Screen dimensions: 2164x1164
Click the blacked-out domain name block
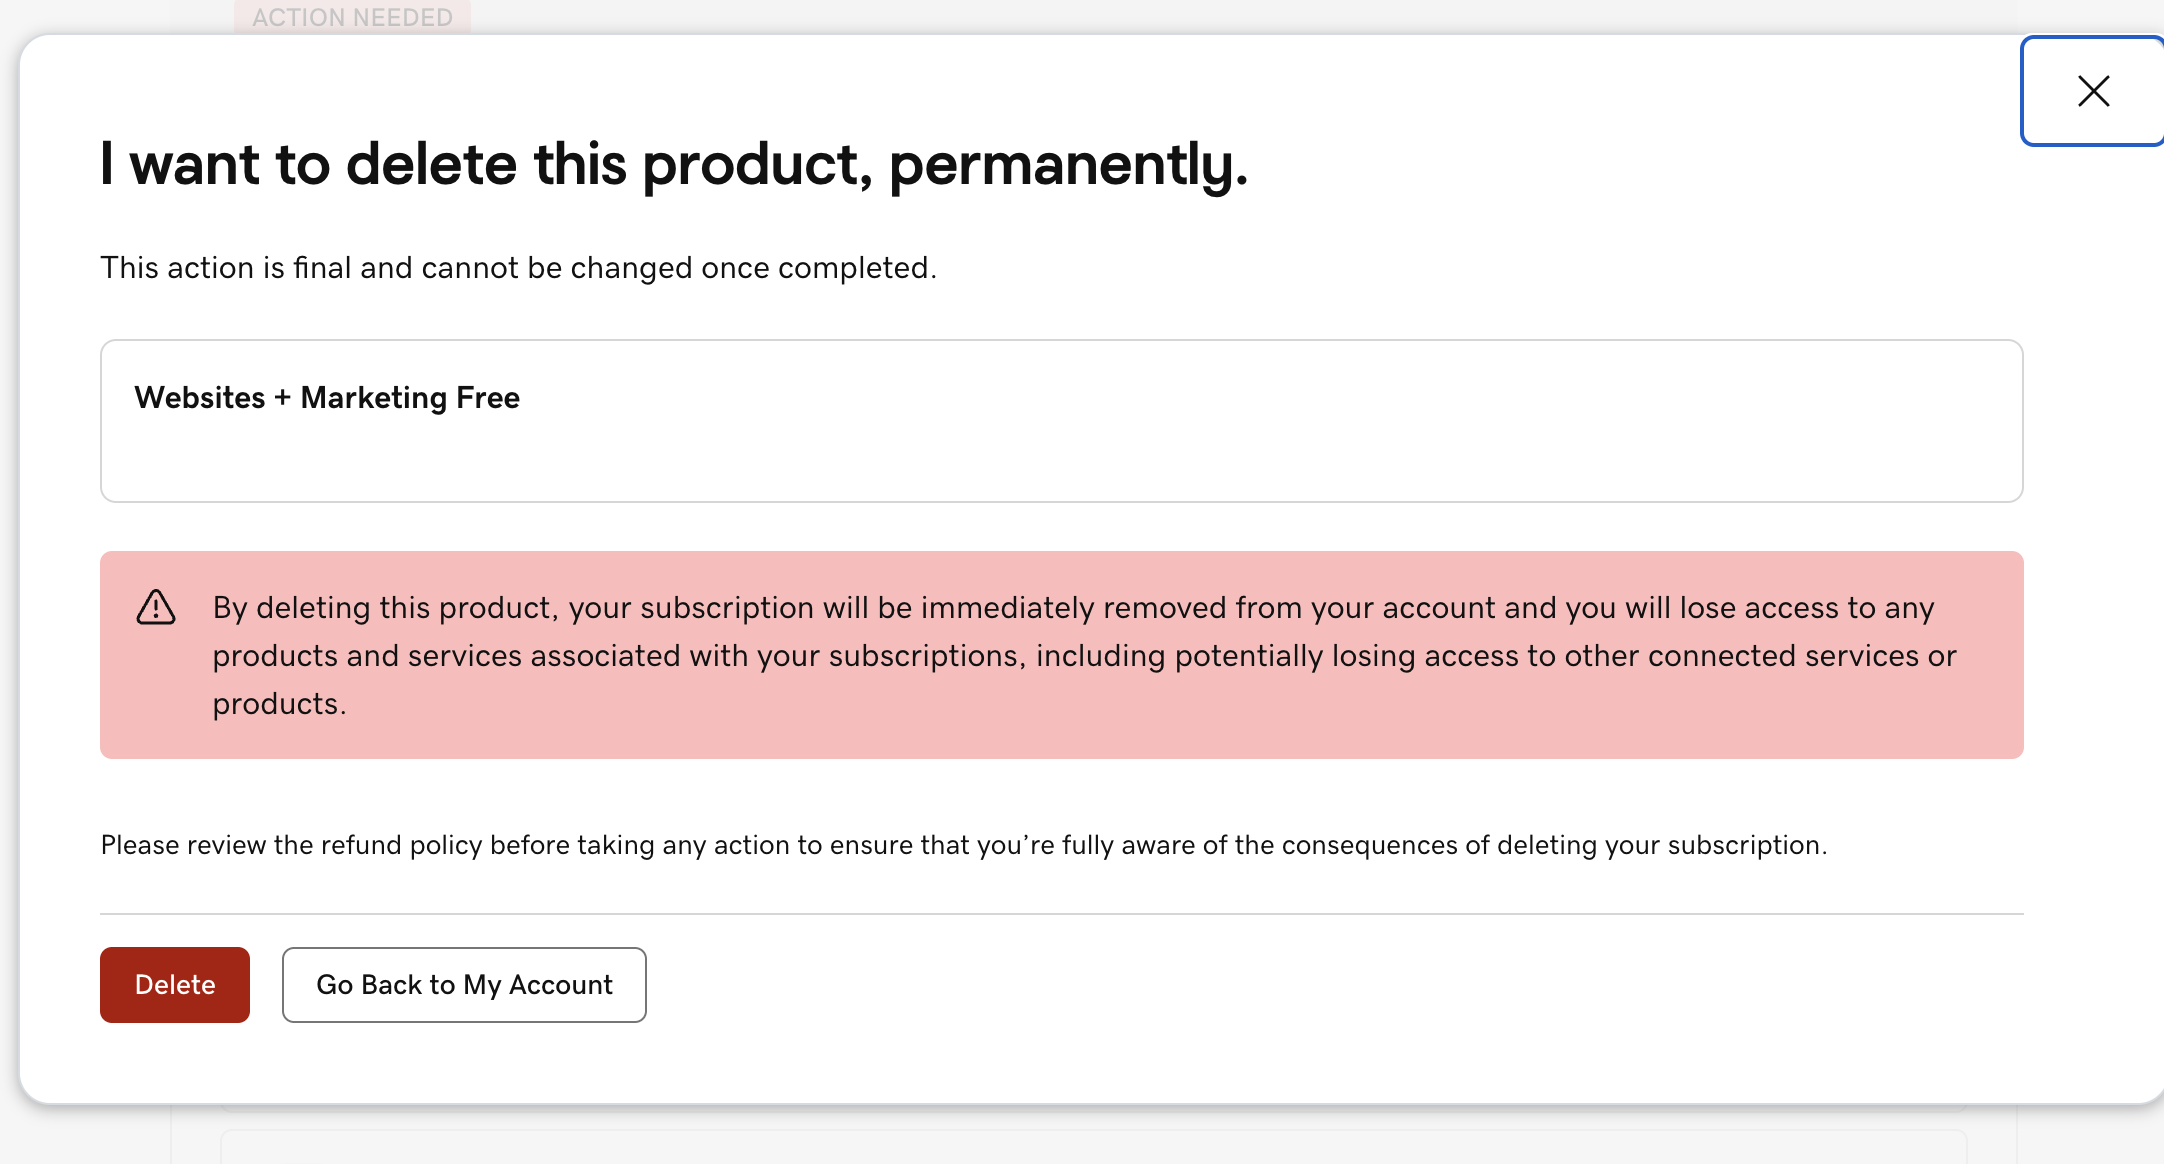(243, 450)
